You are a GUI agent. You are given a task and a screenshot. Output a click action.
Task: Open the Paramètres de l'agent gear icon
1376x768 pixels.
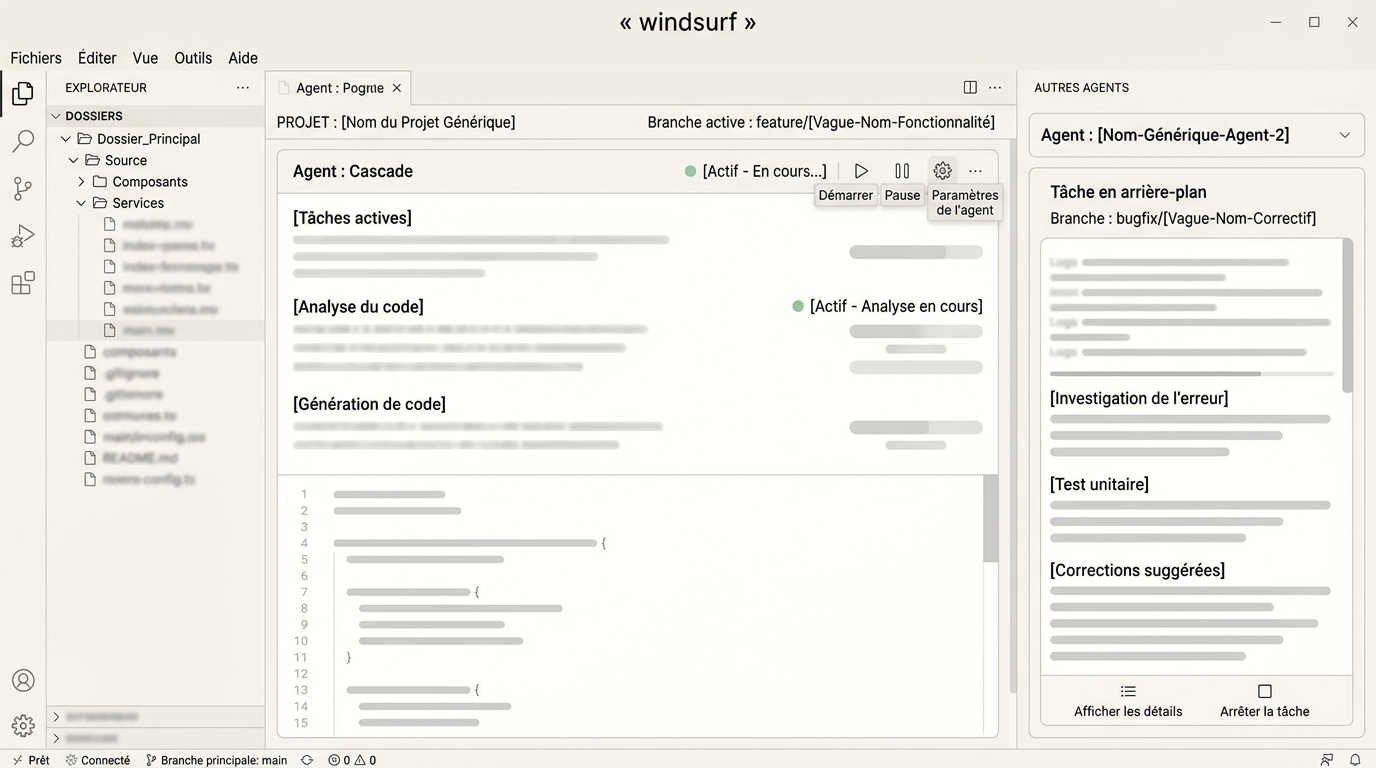point(942,171)
